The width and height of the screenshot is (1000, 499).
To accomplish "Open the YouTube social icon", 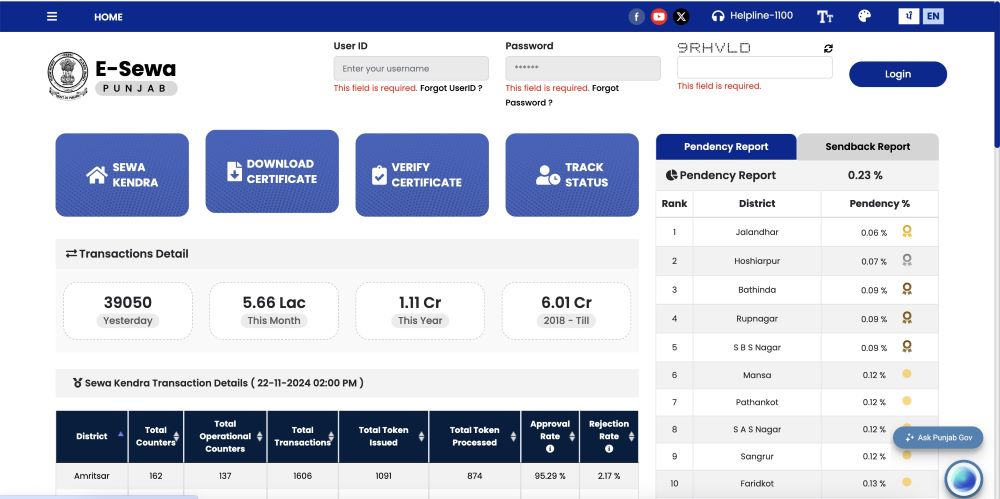I will point(659,17).
